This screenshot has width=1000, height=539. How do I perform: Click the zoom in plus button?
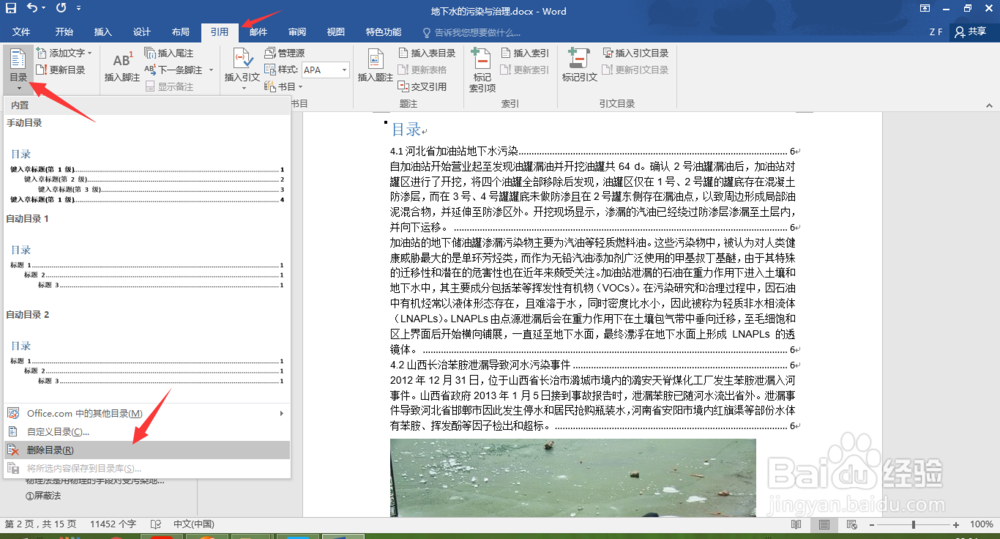(955, 524)
